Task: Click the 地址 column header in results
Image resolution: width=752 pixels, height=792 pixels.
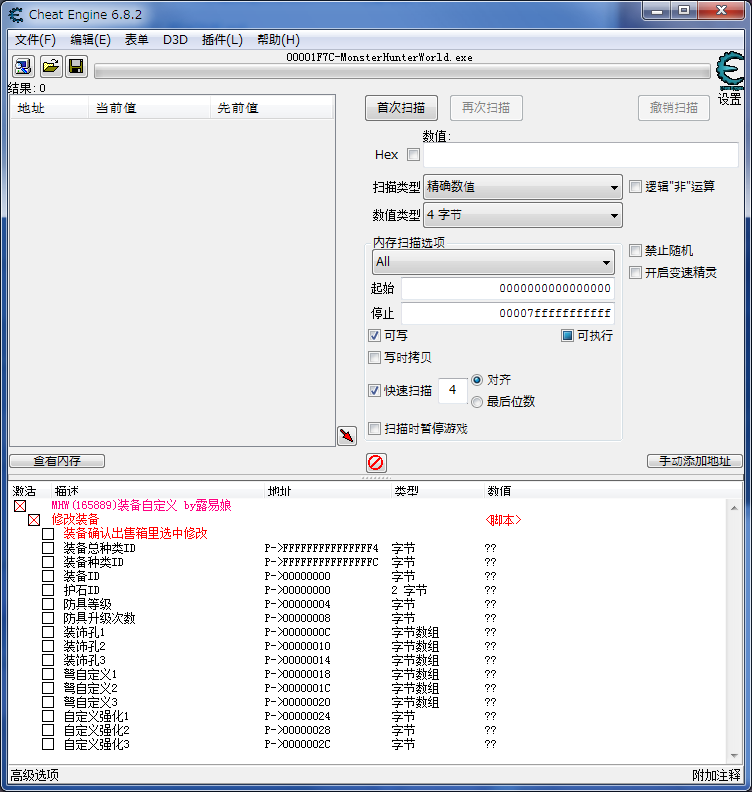Action: tap(49, 108)
